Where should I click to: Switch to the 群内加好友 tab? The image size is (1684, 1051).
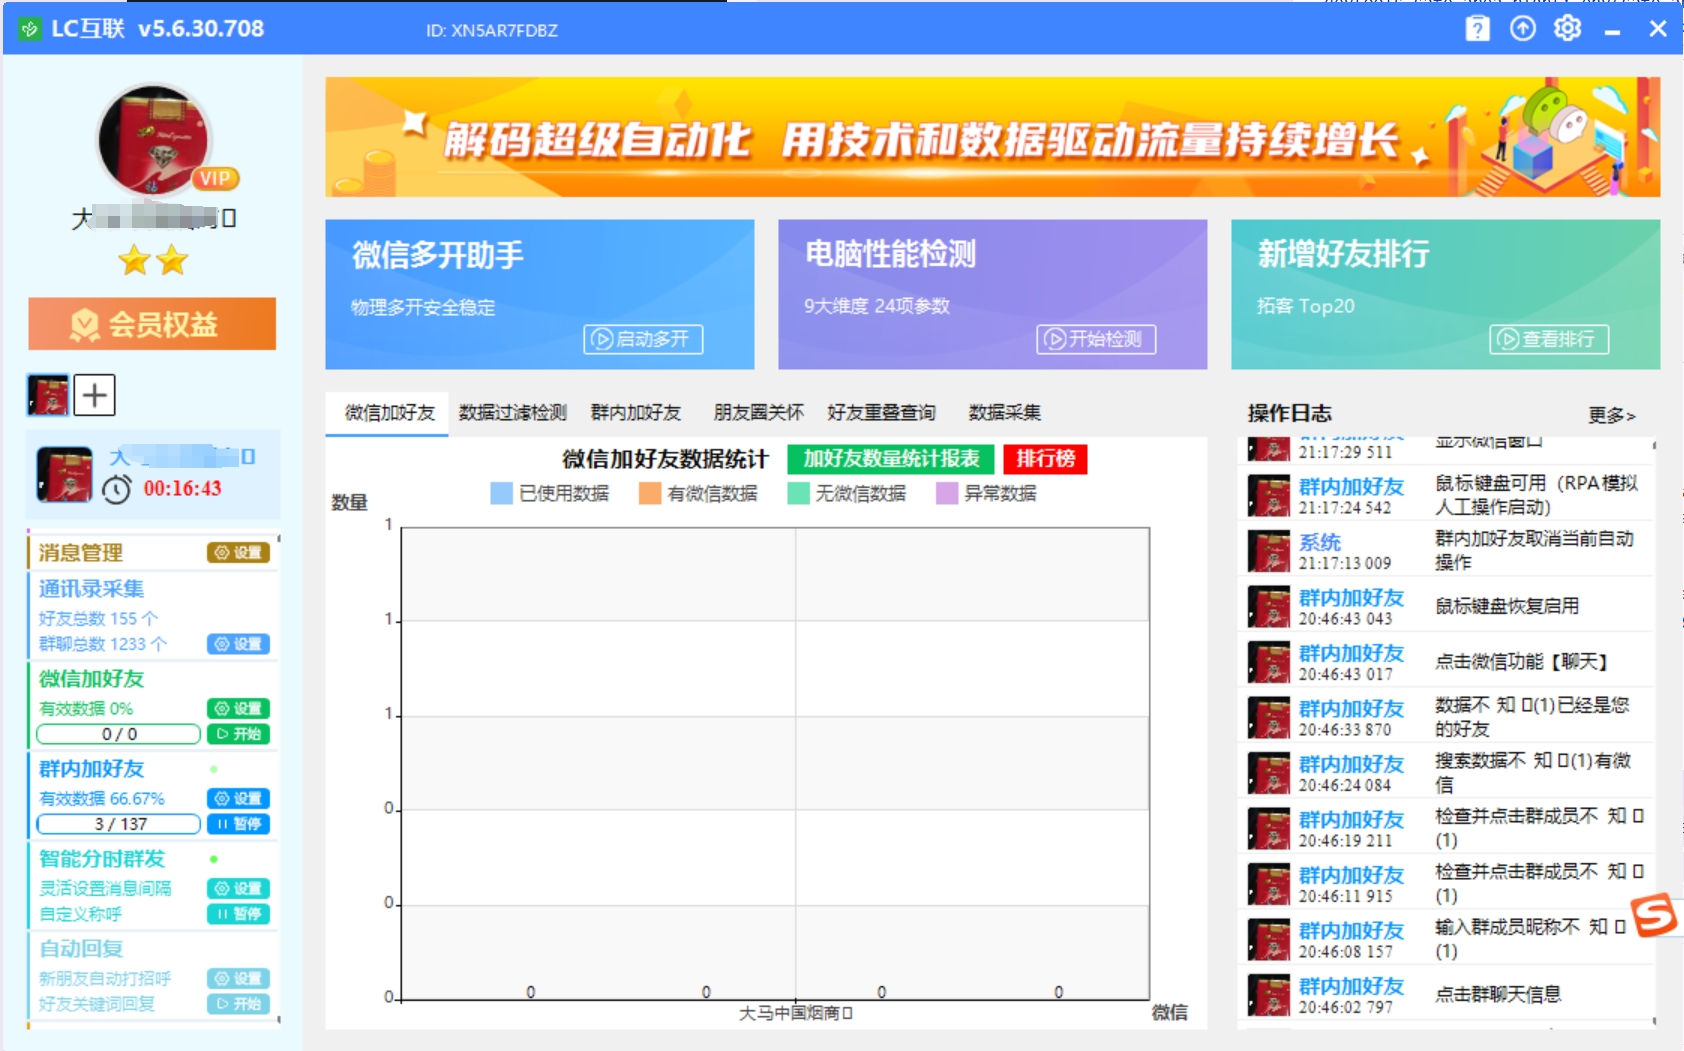pyautogui.click(x=636, y=413)
